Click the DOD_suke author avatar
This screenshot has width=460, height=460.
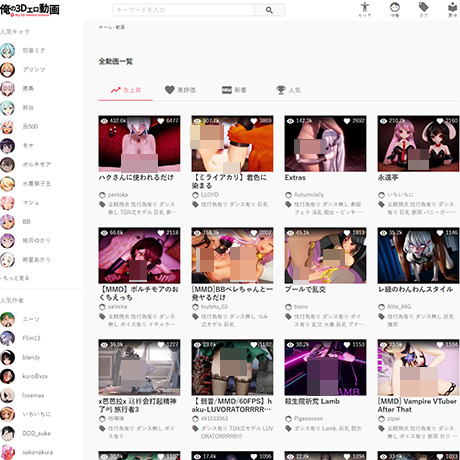point(7,433)
